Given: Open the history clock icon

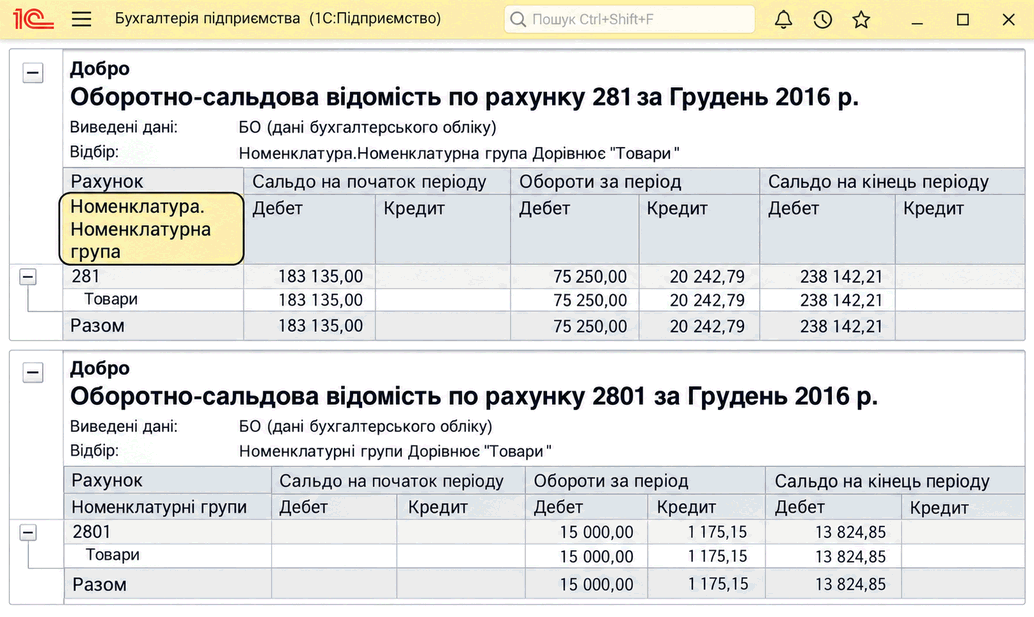Looking at the screenshot, I should 822,20.
